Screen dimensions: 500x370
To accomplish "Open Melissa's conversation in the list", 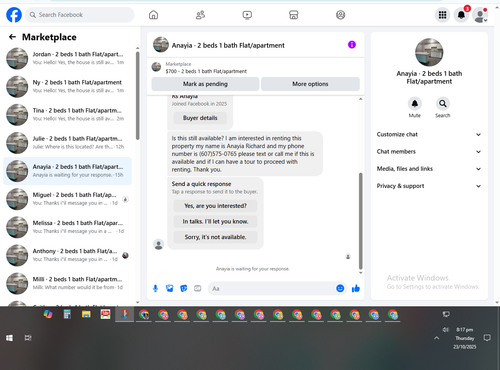I will [x=67, y=227].
